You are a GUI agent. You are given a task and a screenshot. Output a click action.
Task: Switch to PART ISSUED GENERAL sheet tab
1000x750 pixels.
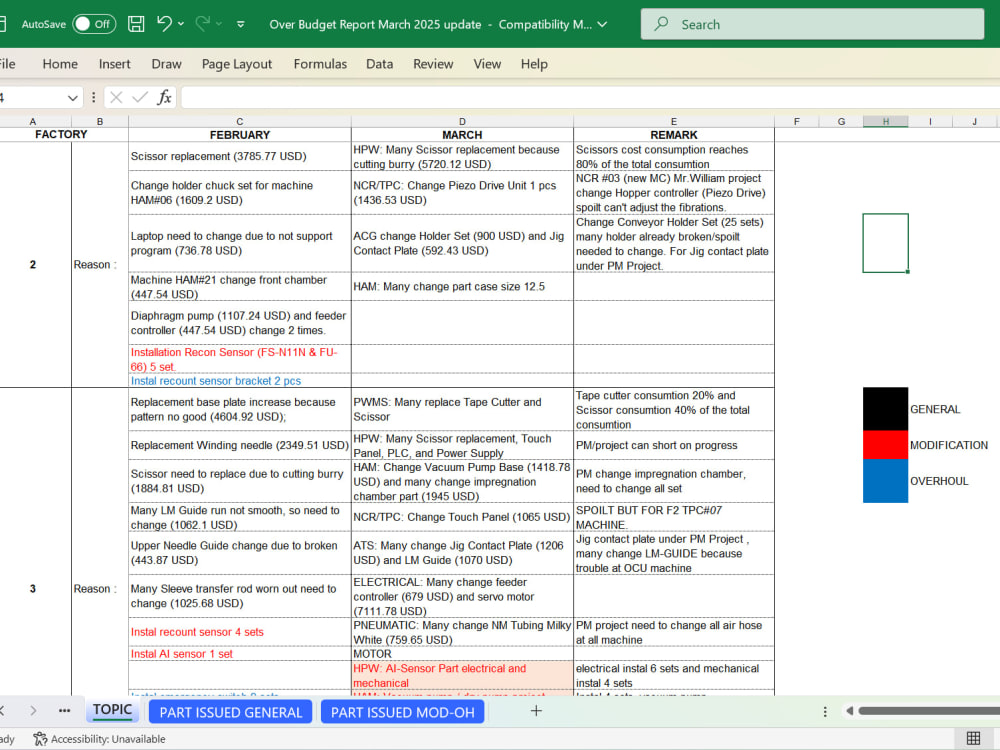230,712
